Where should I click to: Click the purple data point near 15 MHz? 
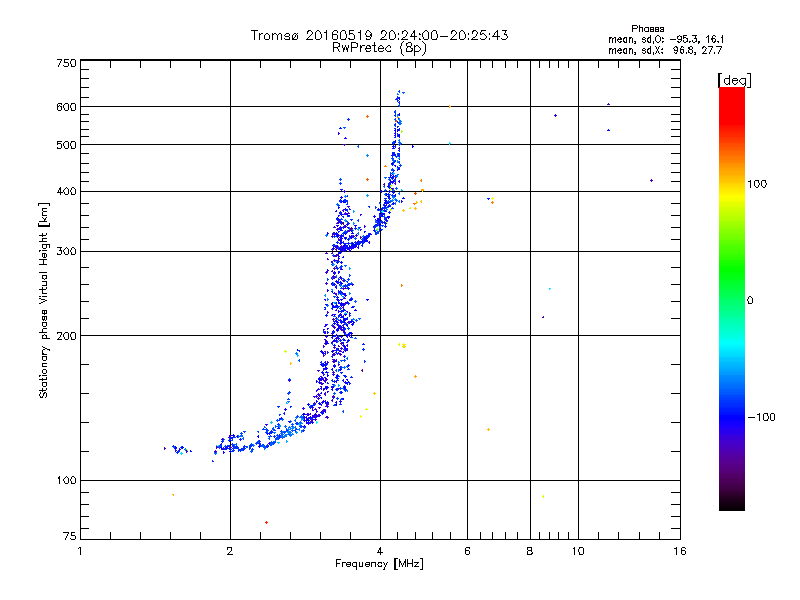pyautogui.click(x=652, y=181)
